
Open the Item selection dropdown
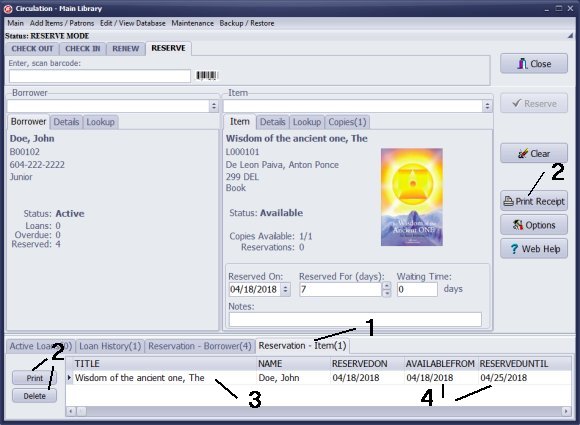pyautogui.click(x=487, y=106)
